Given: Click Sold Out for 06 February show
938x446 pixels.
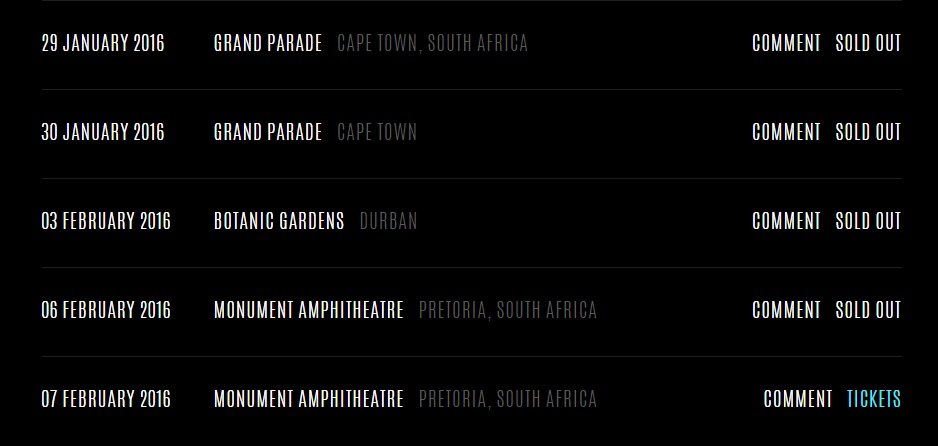Looking at the screenshot, I should point(868,310).
